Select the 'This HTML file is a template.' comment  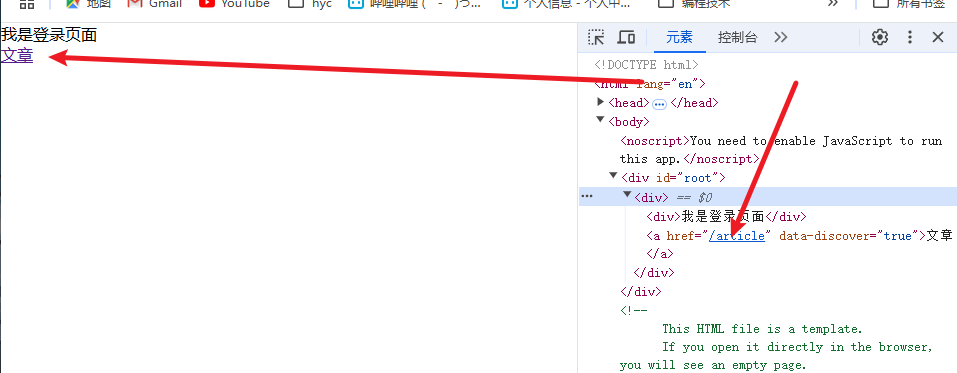coord(762,329)
